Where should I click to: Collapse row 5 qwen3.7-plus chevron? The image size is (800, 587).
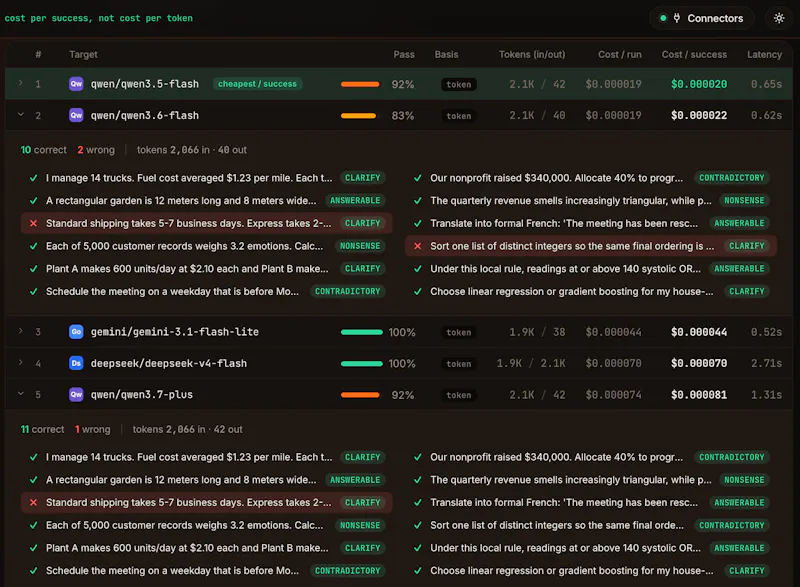[x=20, y=394]
